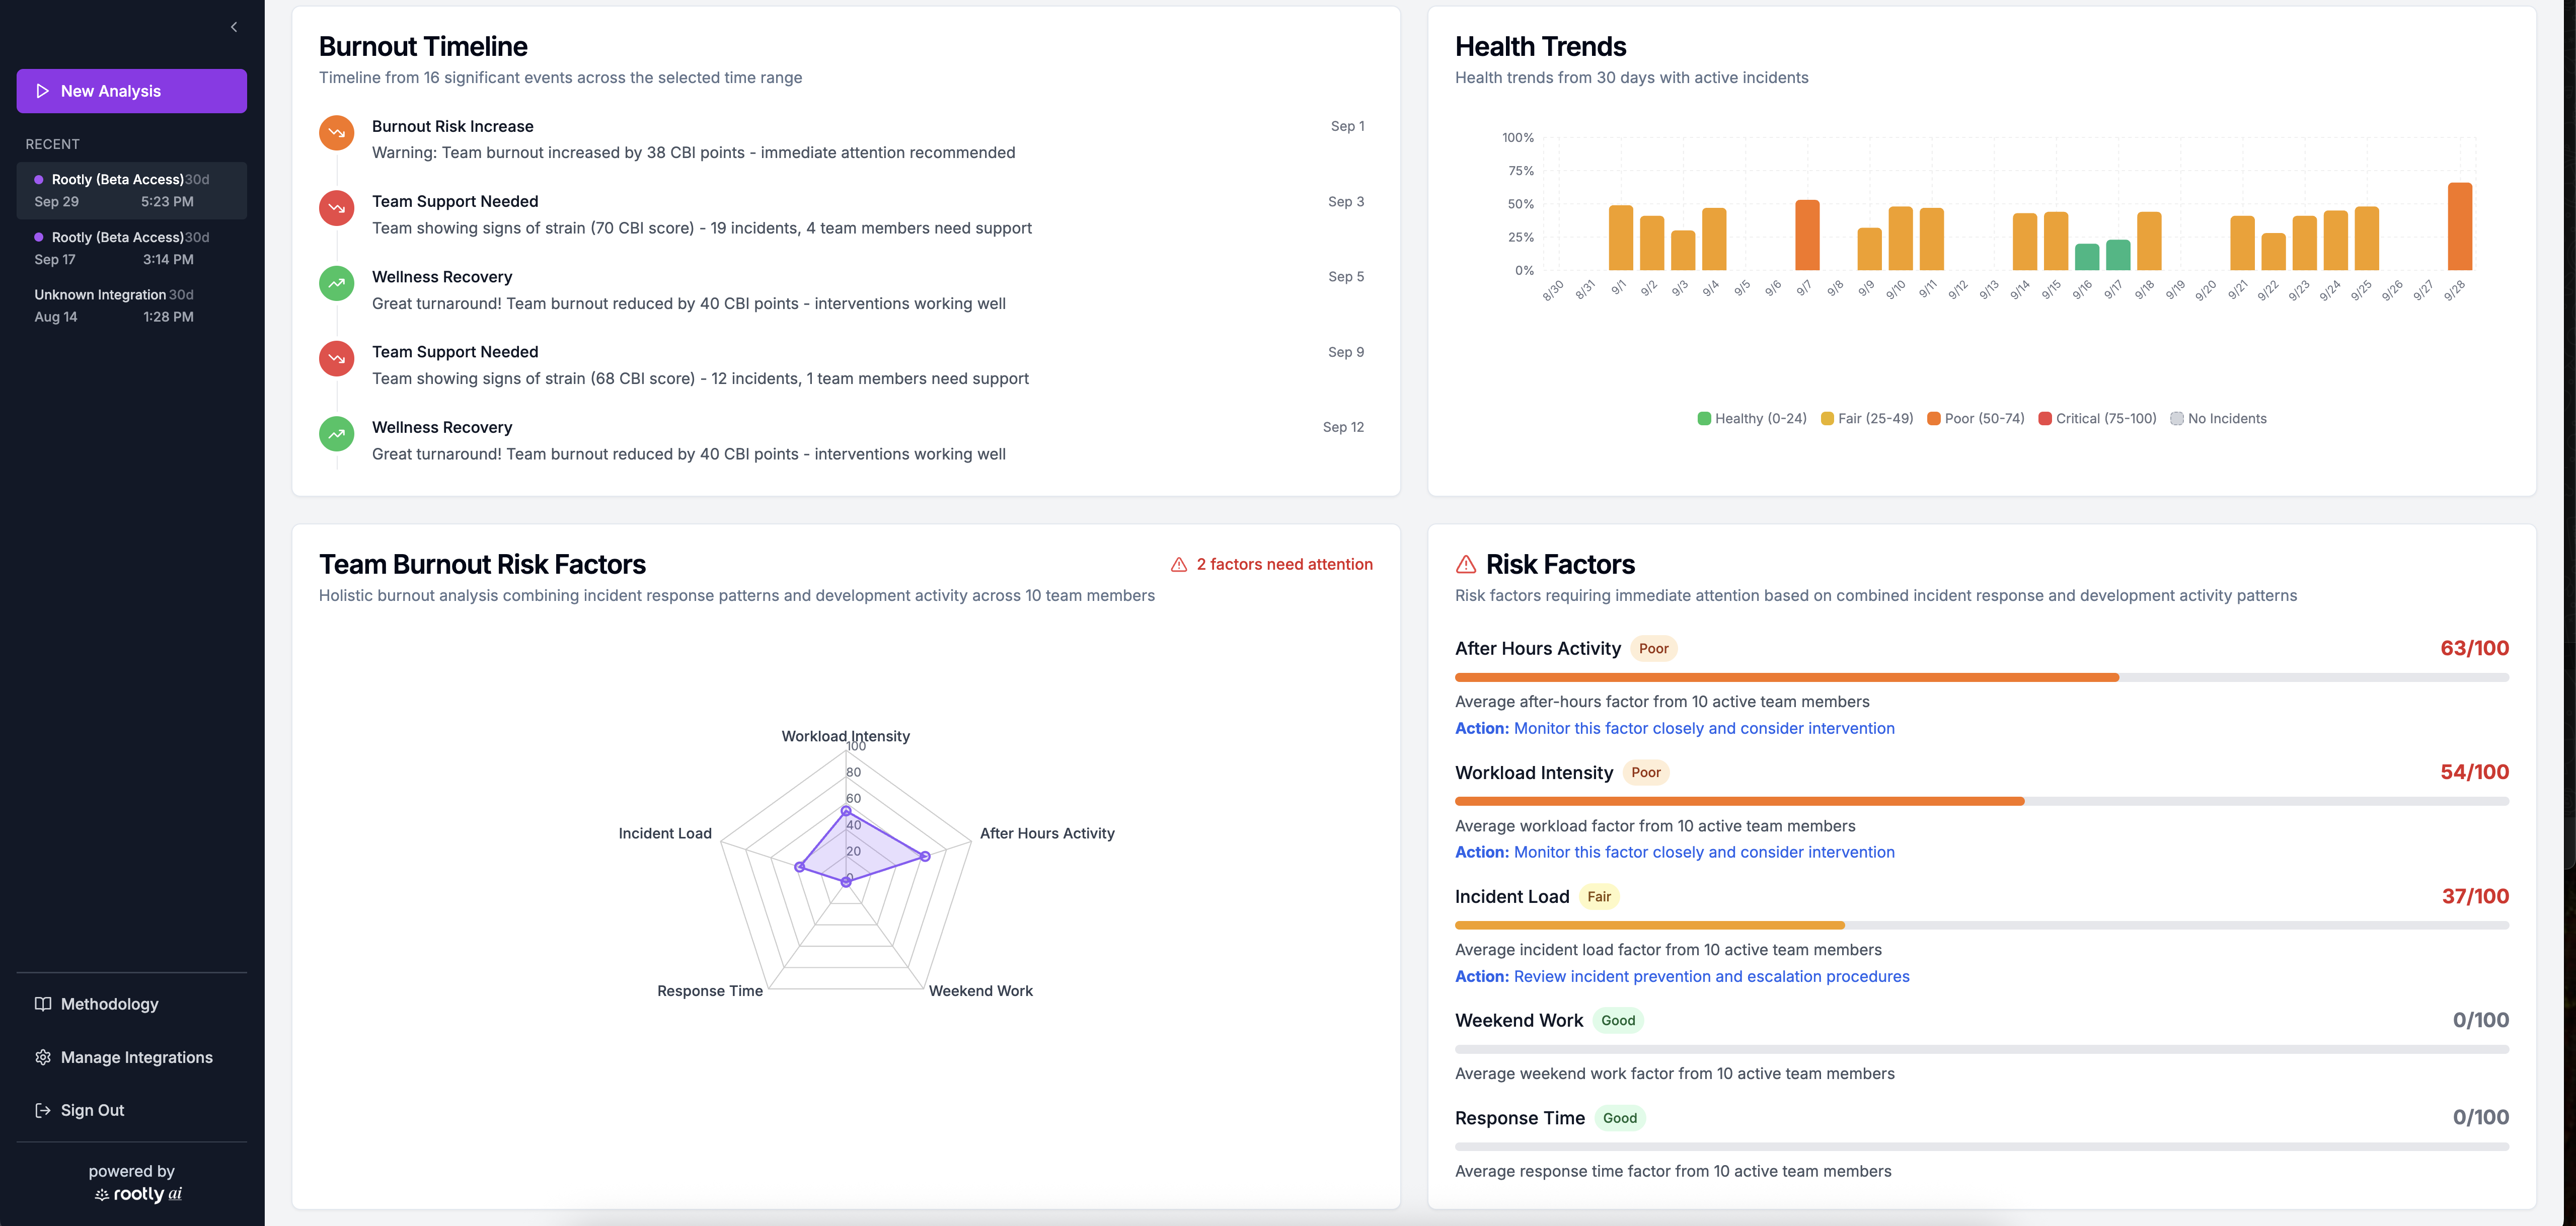Click Sep 5 Wellness Recovery green icon
The width and height of the screenshot is (2576, 1226).
336,283
